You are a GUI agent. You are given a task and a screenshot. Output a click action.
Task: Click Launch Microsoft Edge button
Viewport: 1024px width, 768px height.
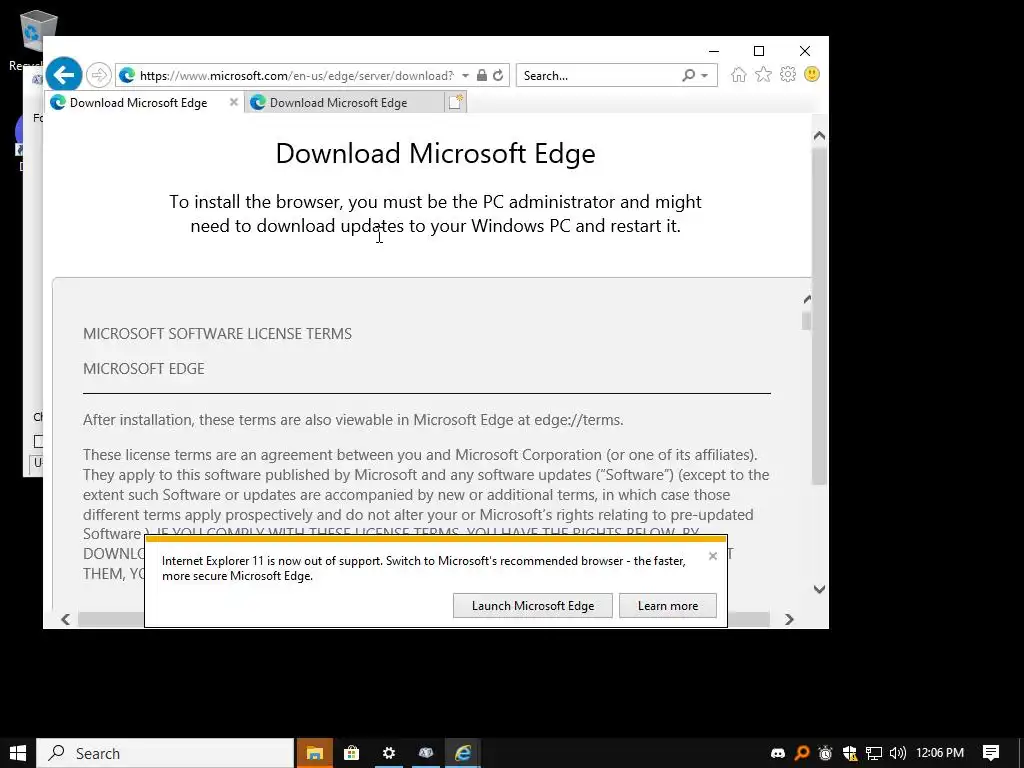click(533, 605)
